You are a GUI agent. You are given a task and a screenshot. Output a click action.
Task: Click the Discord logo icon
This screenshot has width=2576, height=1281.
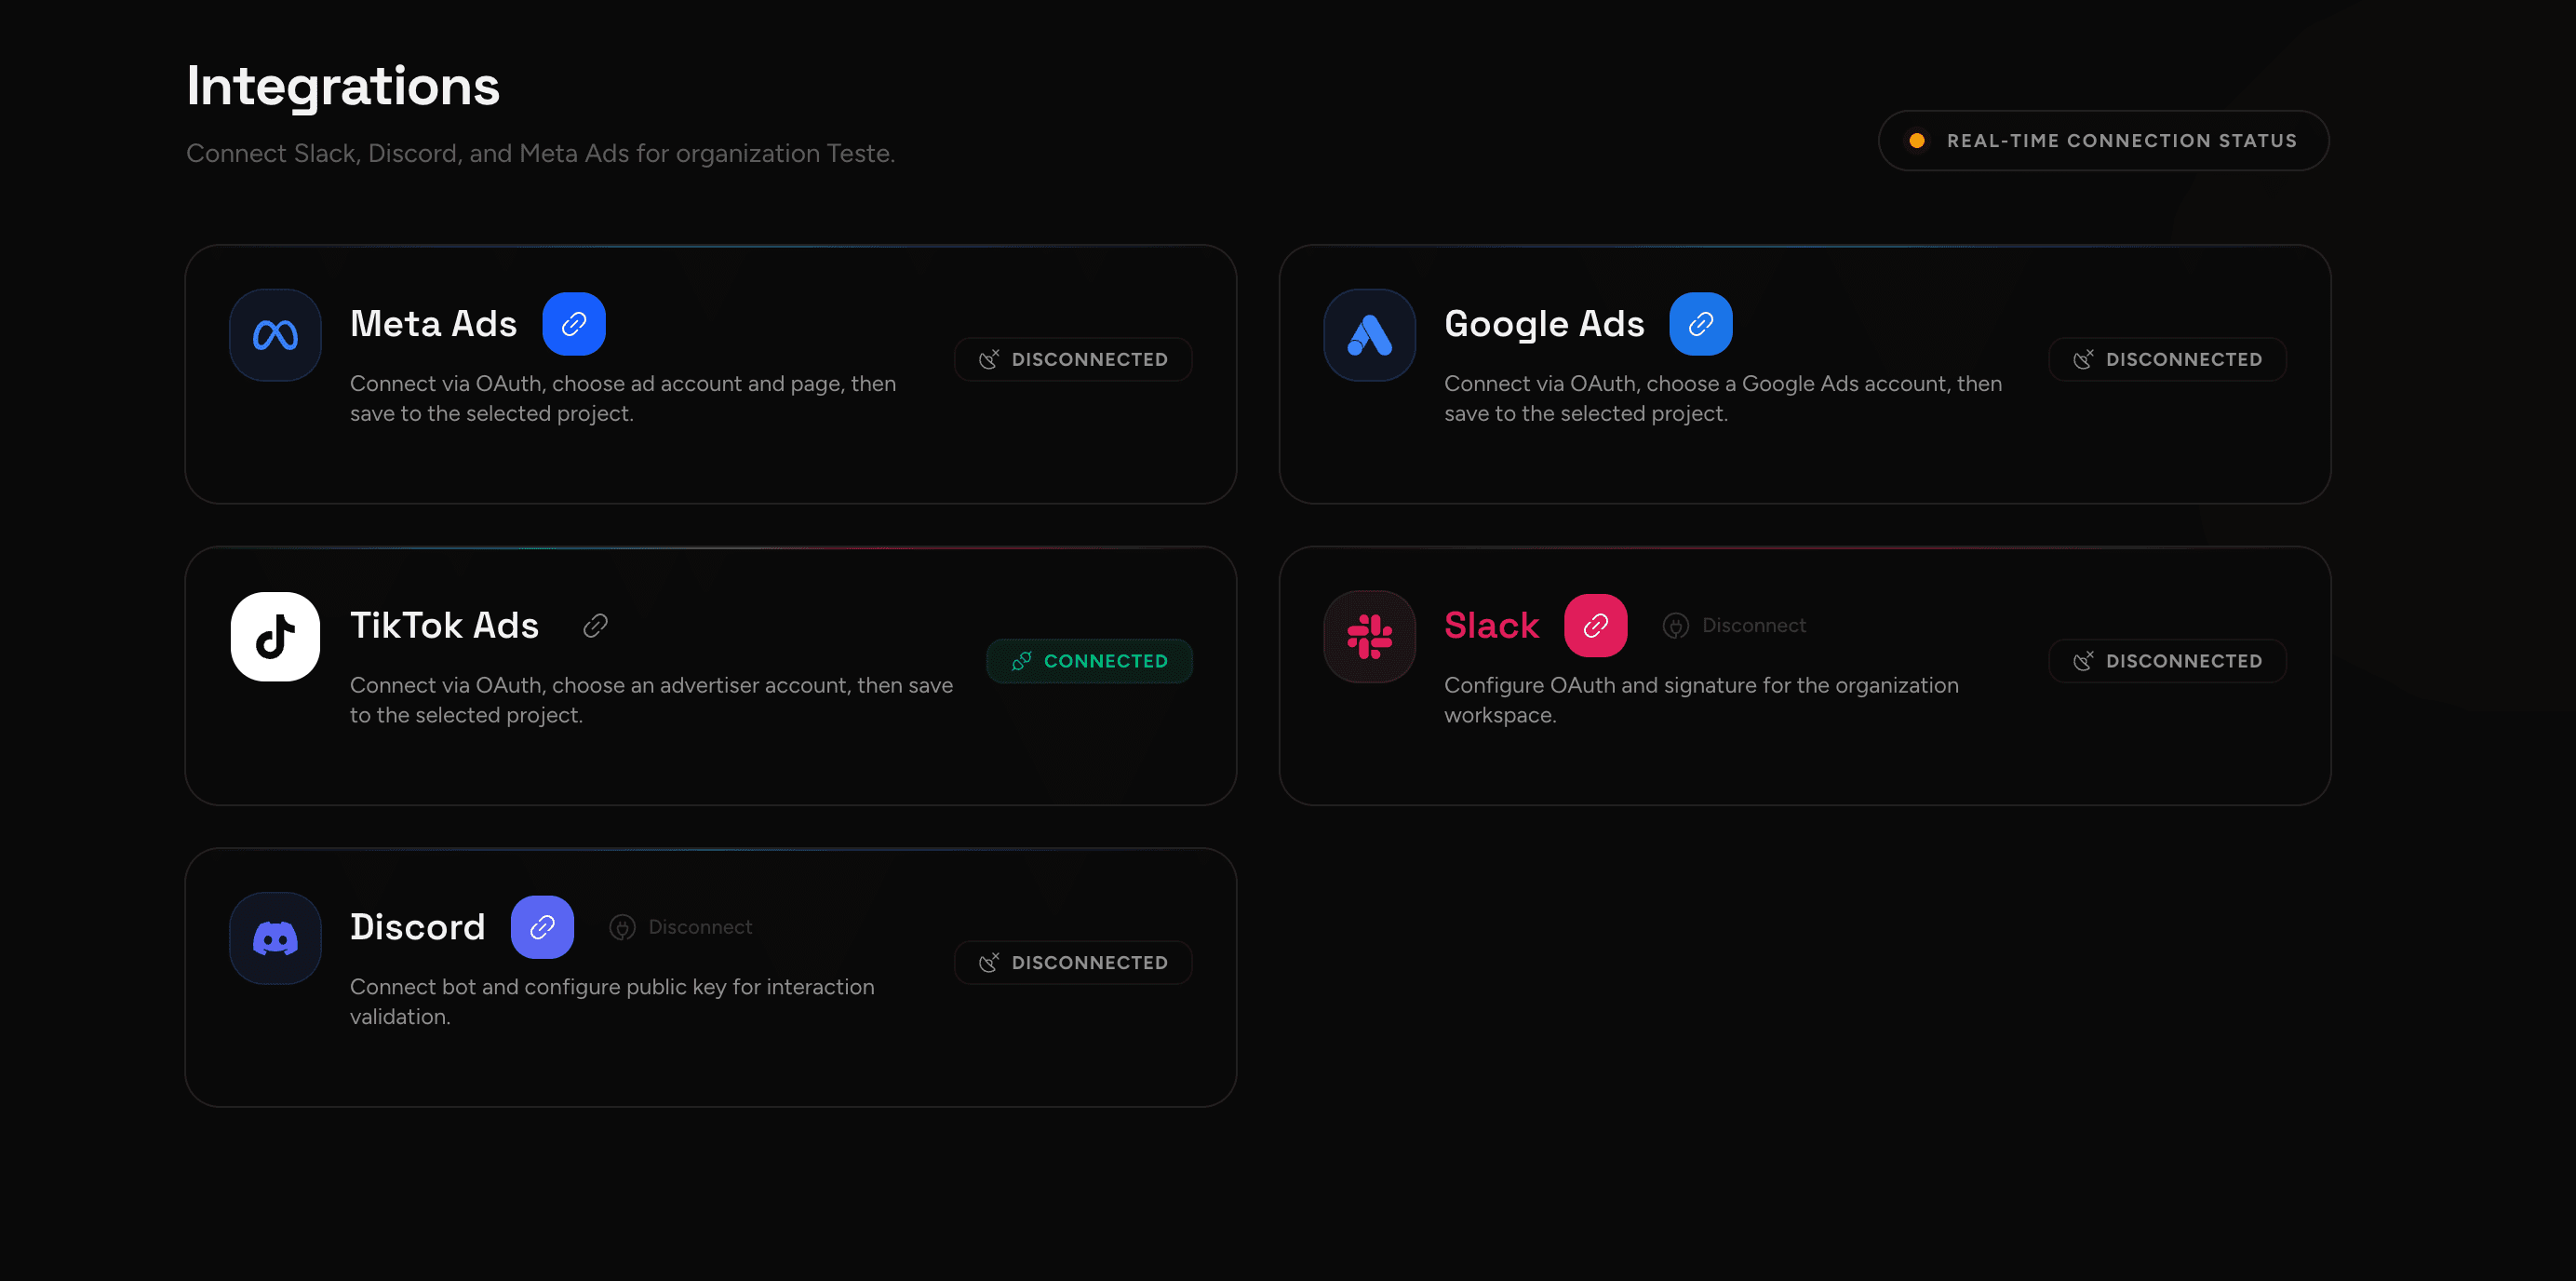[275, 938]
